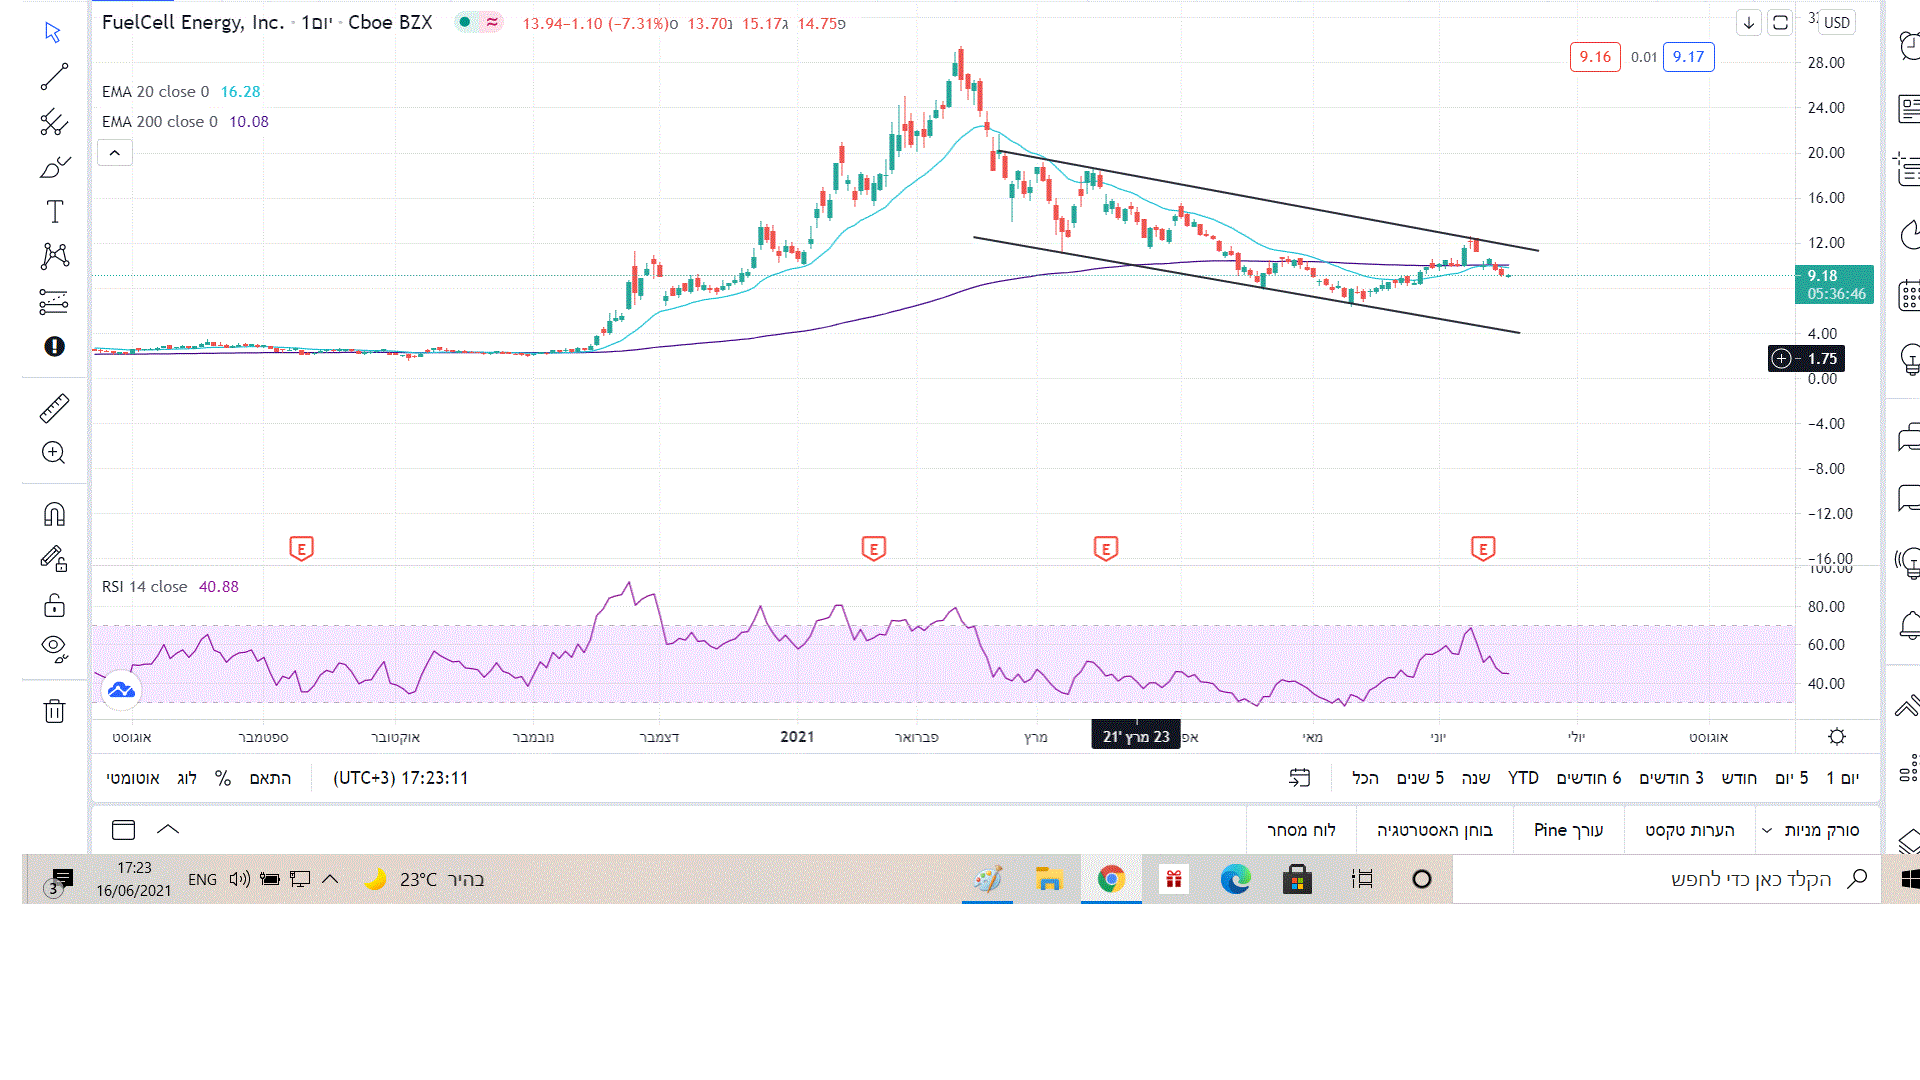Click the YTD range button
The image size is (1920, 1080).
[1523, 778]
